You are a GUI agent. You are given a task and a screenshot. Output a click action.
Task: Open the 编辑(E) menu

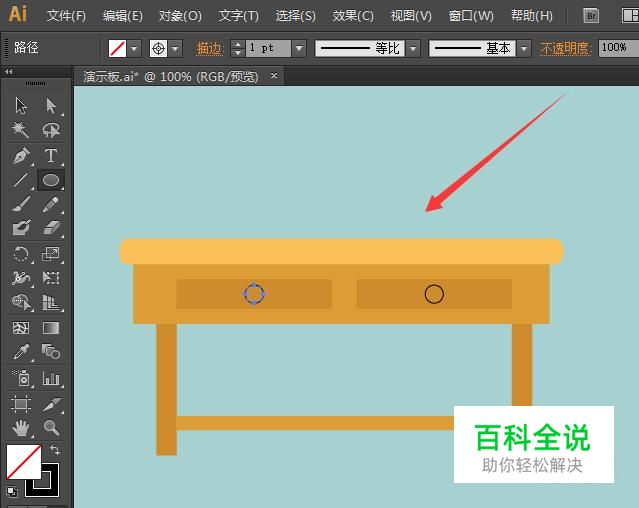click(123, 16)
